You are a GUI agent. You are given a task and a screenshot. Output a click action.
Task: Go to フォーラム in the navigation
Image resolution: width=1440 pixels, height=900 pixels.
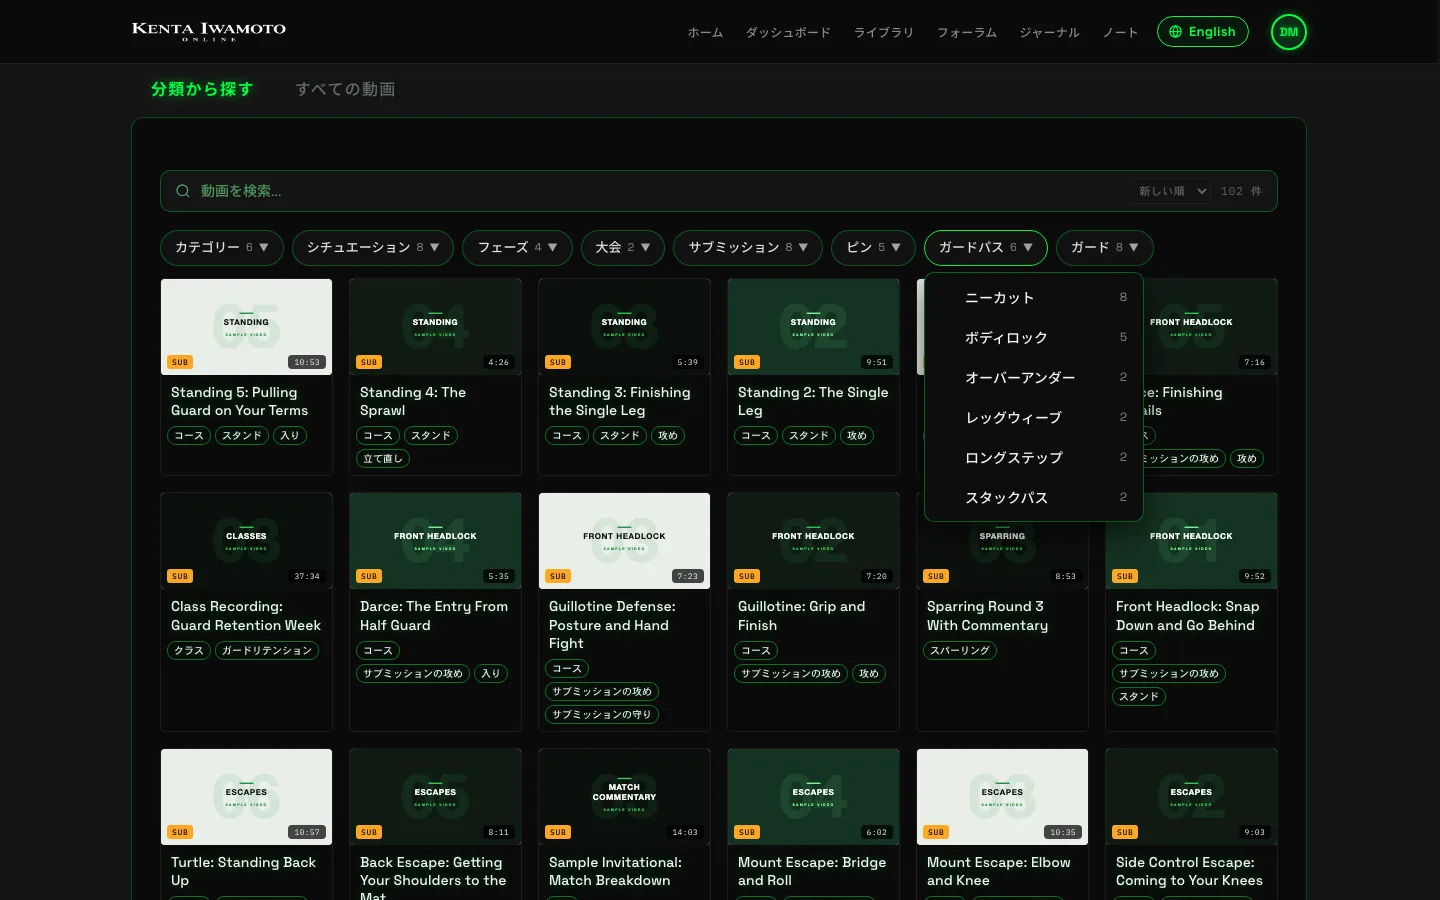click(x=967, y=32)
